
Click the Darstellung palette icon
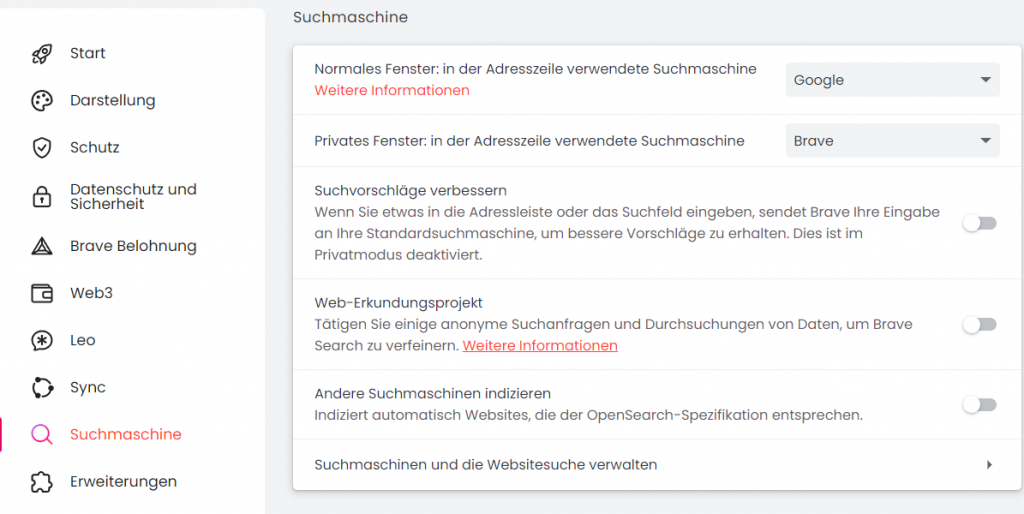pos(42,101)
